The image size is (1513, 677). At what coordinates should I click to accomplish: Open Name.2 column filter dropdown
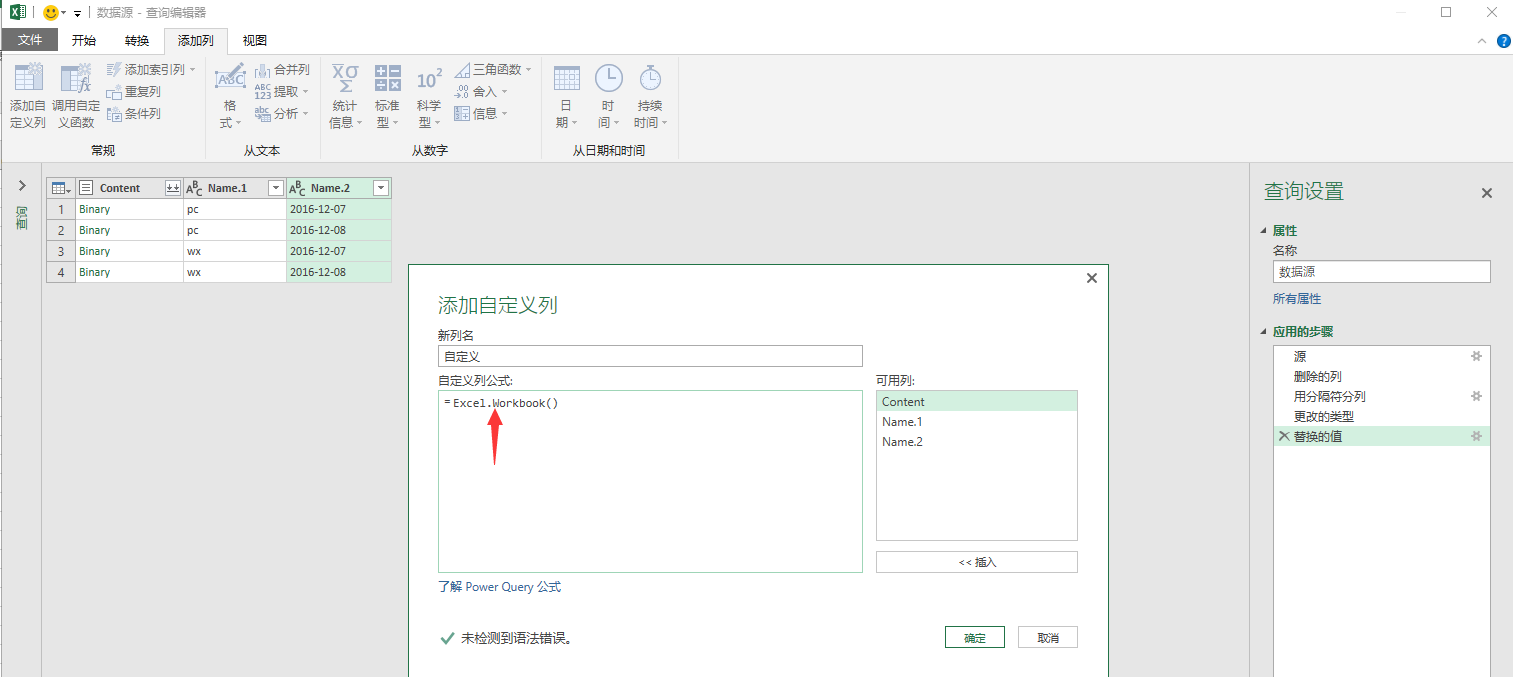tap(380, 188)
